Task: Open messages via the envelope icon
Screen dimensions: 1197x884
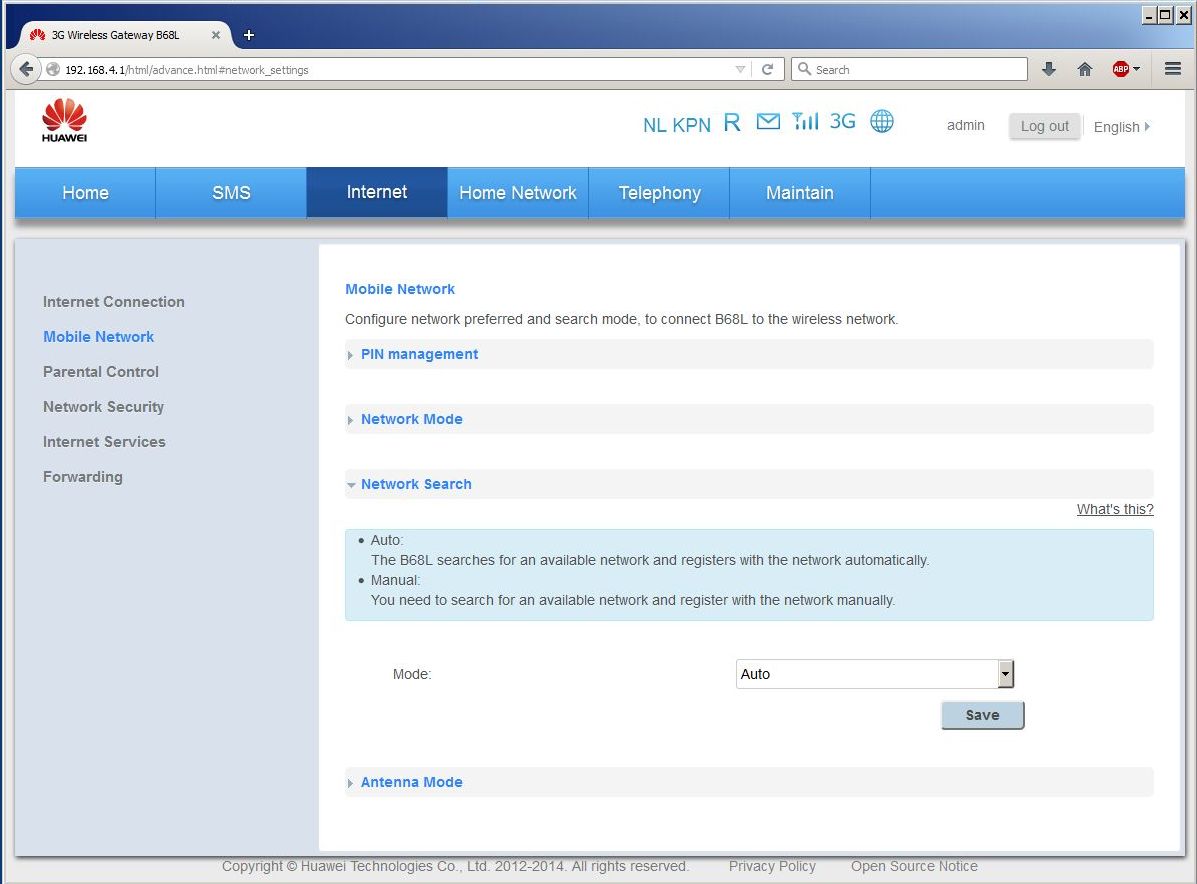Action: pos(768,121)
